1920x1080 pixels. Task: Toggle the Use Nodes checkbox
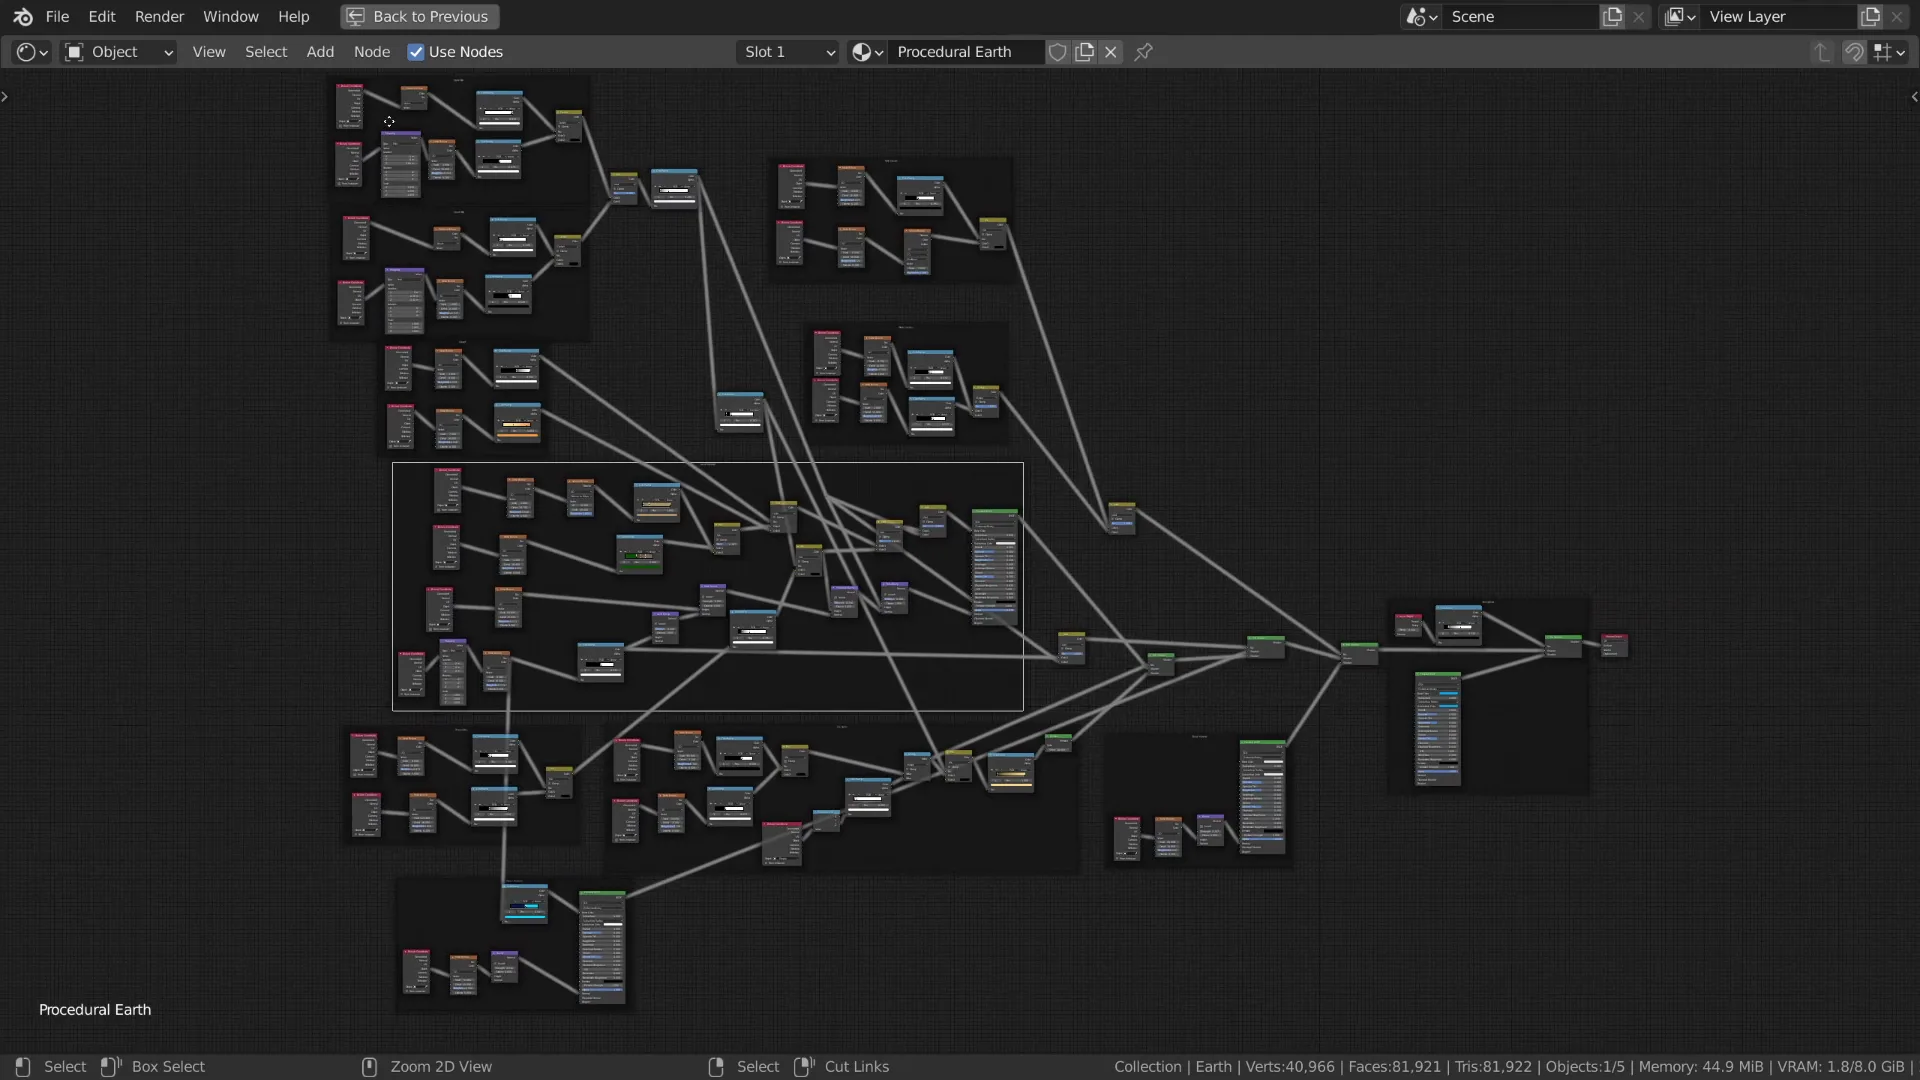click(417, 51)
